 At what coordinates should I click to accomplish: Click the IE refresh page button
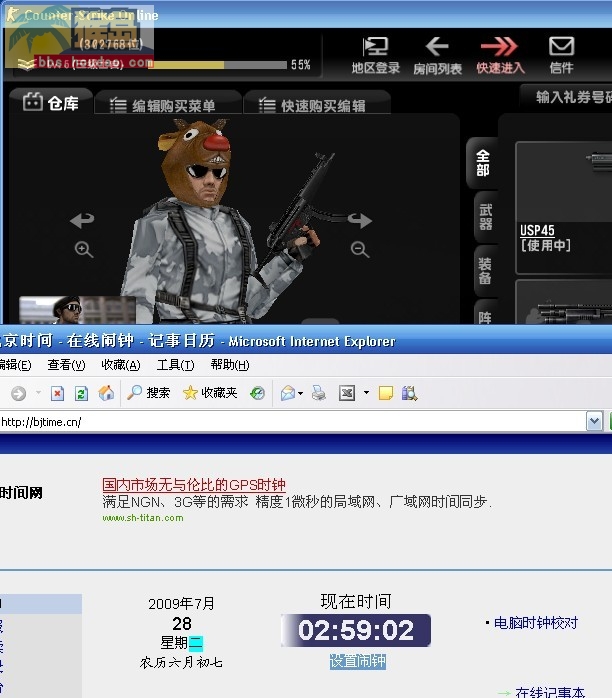[81, 394]
